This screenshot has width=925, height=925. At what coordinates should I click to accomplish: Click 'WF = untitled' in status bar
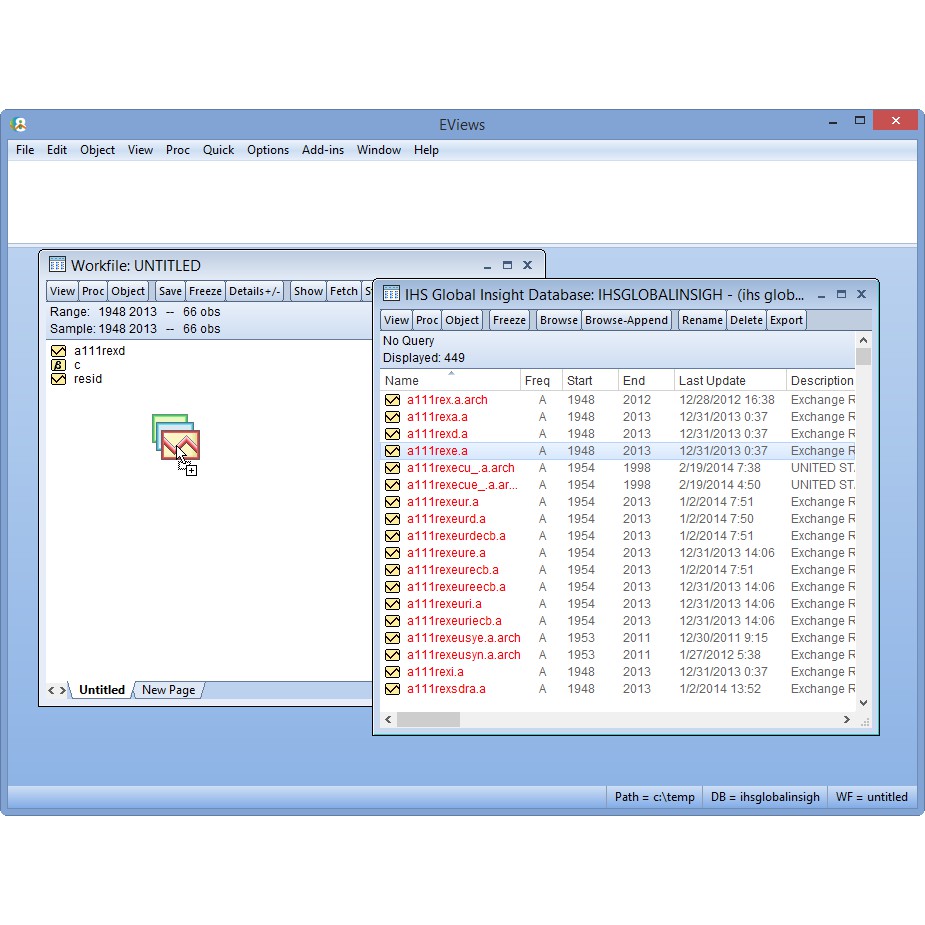pos(871,797)
